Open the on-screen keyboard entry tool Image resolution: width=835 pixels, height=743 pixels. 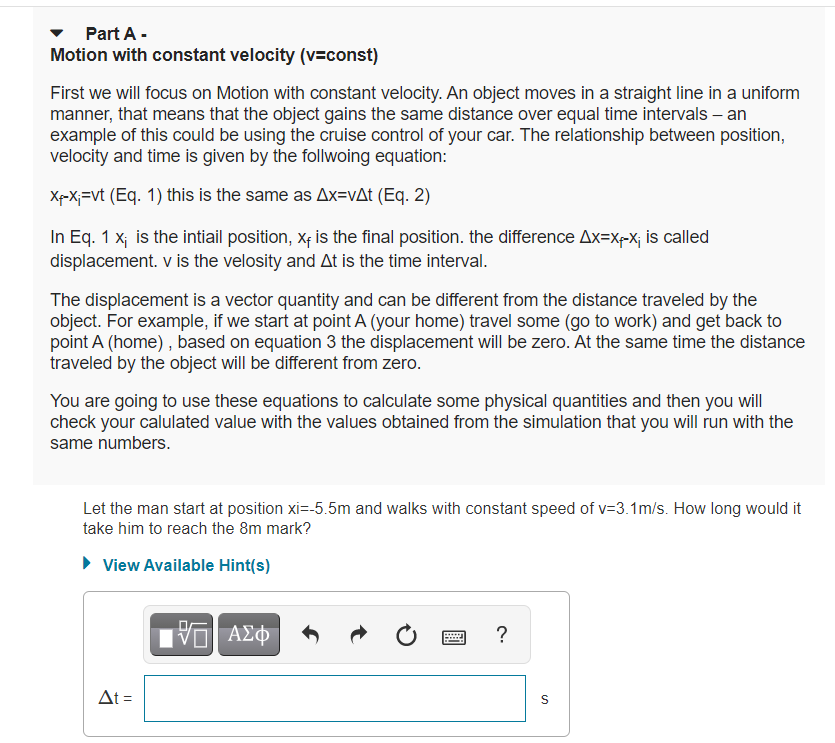[x=453, y=635]
